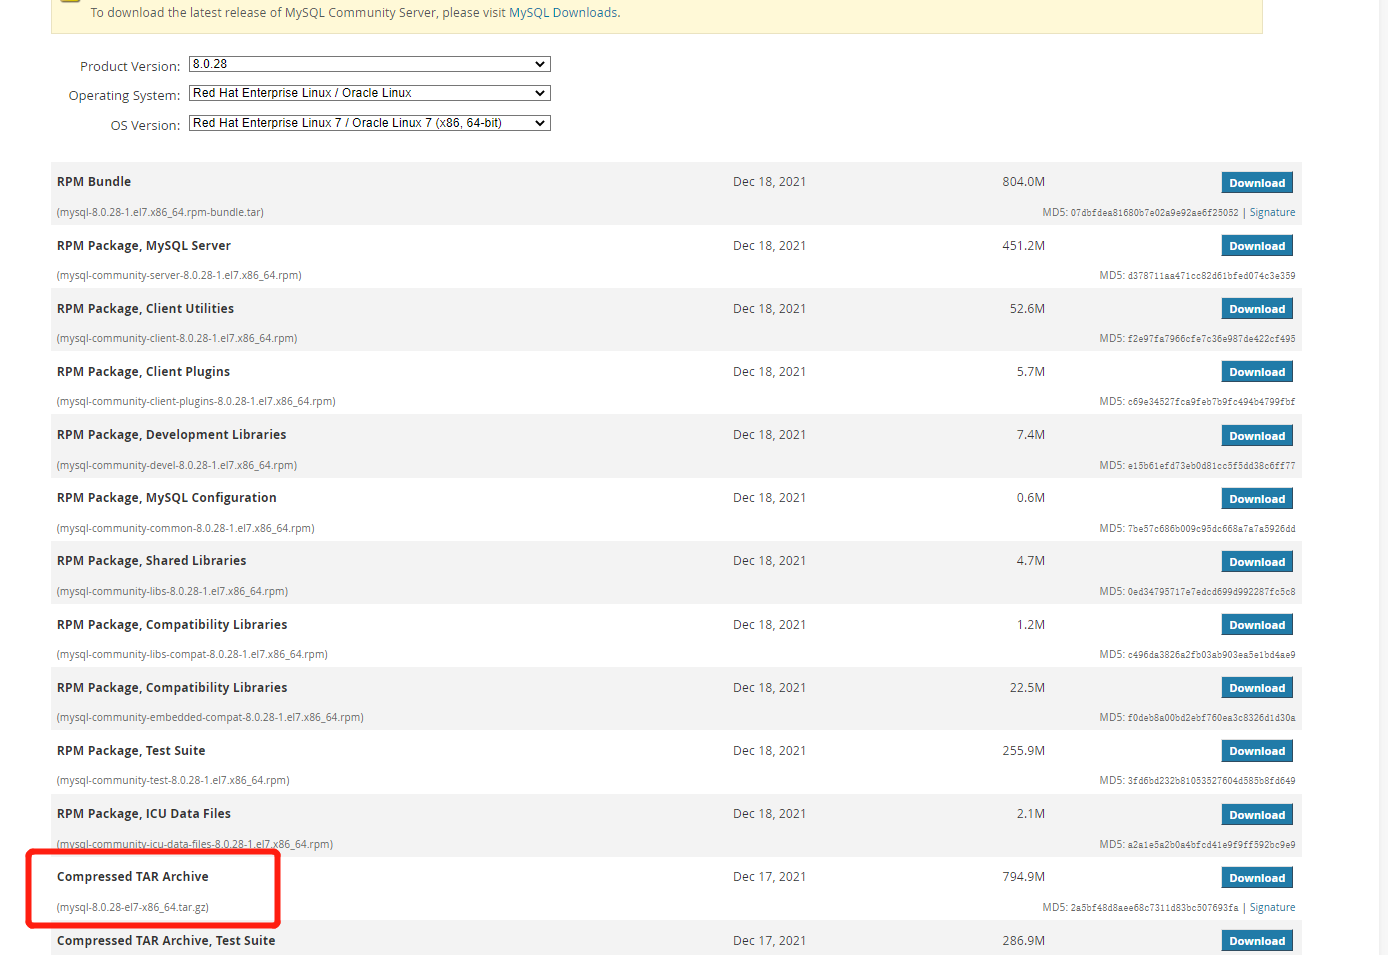This screenshot has height=955, width=1388.
Task: Download RPM Package, MySQL Configuration
Action: [x=1257, y=499]
